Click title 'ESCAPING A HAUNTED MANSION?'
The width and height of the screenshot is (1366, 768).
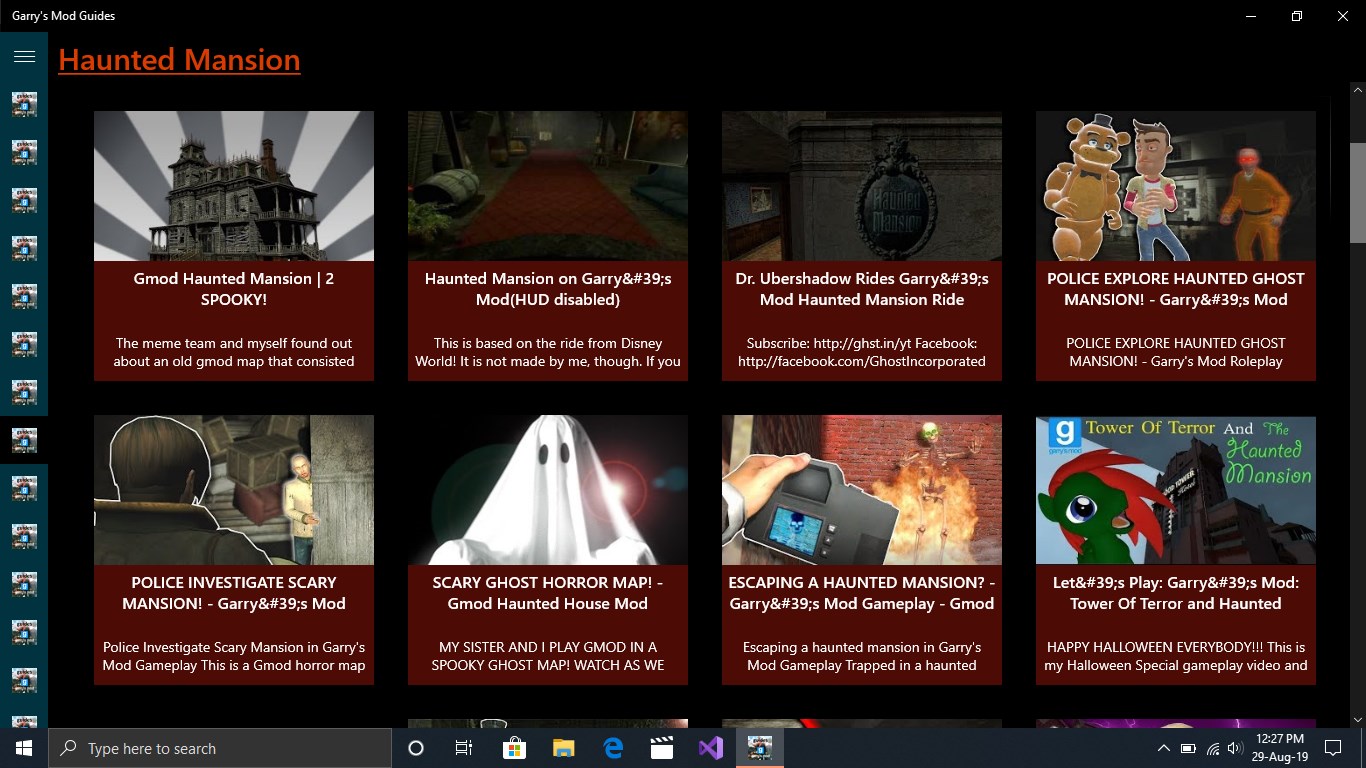(862, 593)
